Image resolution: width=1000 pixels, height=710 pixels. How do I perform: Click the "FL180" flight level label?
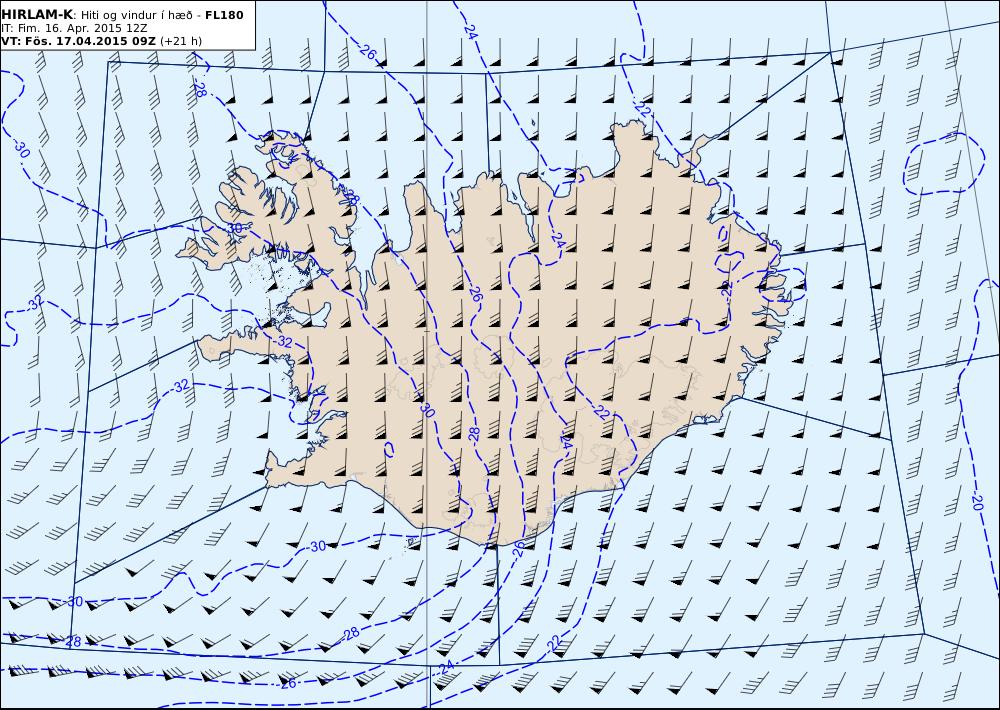(x=224, y=15)
